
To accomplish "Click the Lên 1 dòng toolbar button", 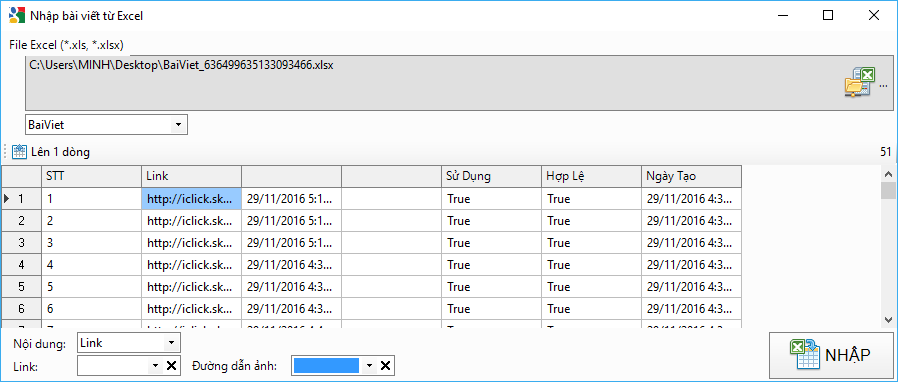I will point(52,152).
